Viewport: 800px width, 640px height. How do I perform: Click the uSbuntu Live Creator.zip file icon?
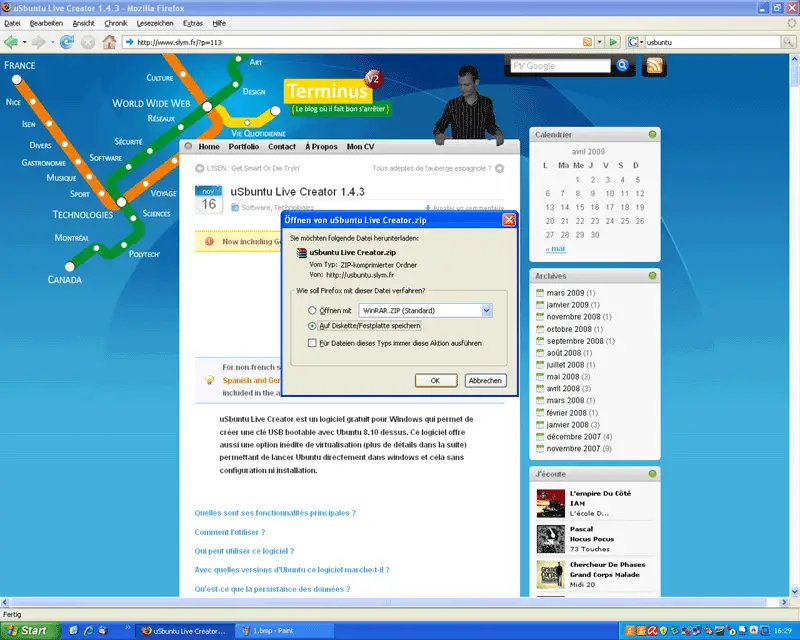click(302, 253)
